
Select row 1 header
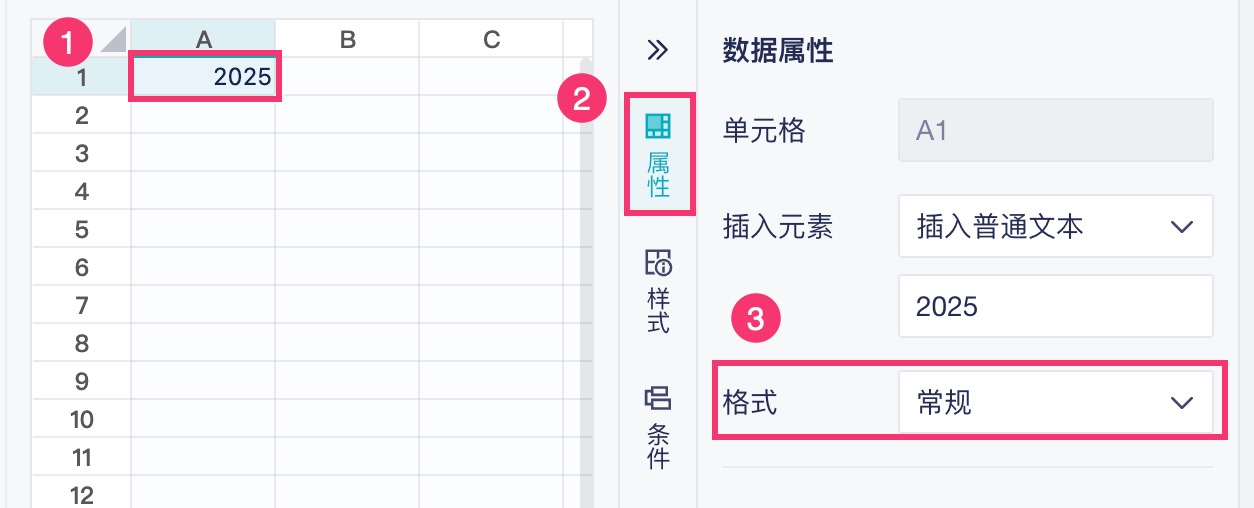coord(82,77)
